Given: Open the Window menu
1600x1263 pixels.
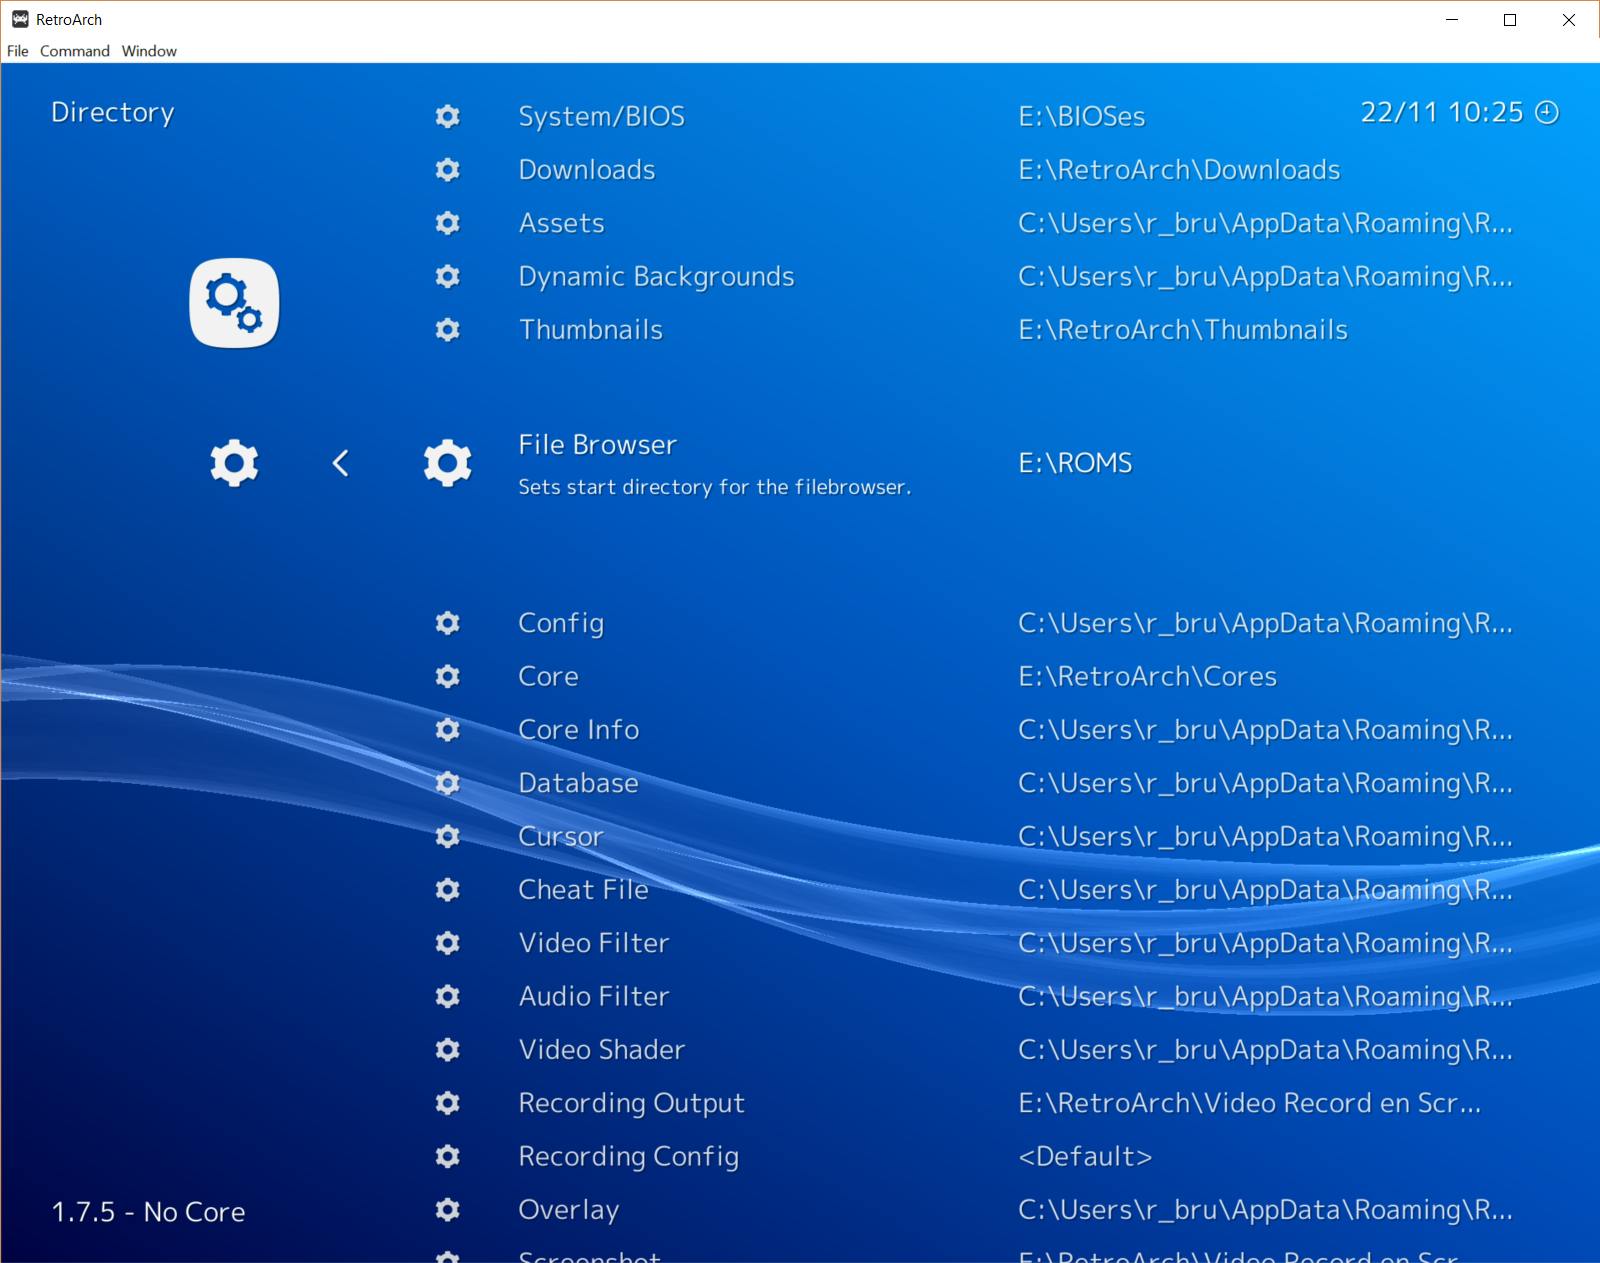Looking at the screenshot, I should pyautogui.click(x=149, y=51).
